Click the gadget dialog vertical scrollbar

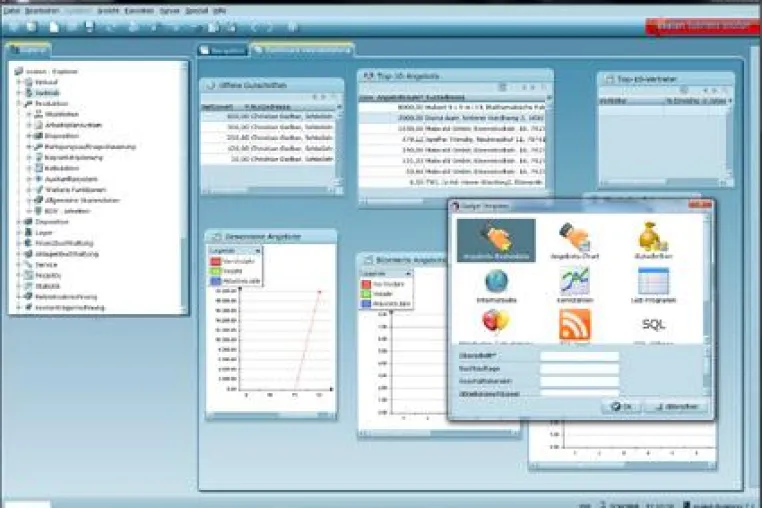[x=707, y=279]
